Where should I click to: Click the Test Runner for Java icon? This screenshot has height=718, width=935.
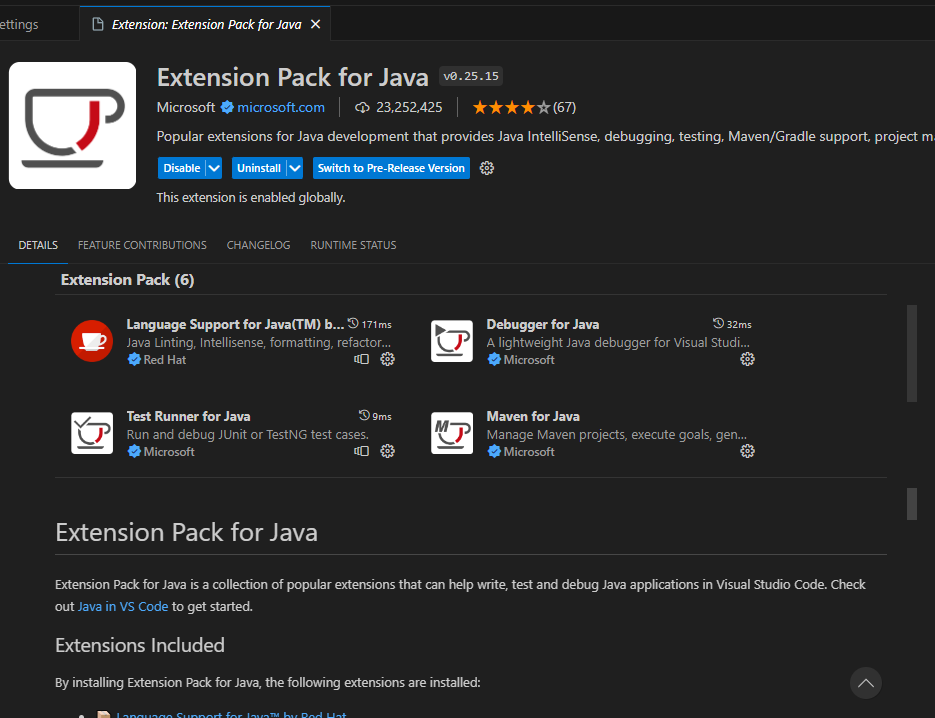(x=92, y=433)
